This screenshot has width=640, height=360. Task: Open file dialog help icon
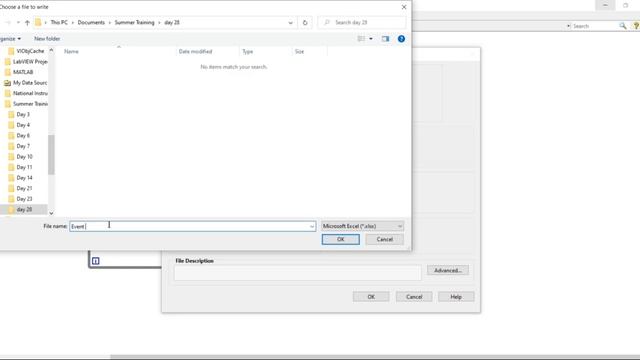click(x=401, y=39)
